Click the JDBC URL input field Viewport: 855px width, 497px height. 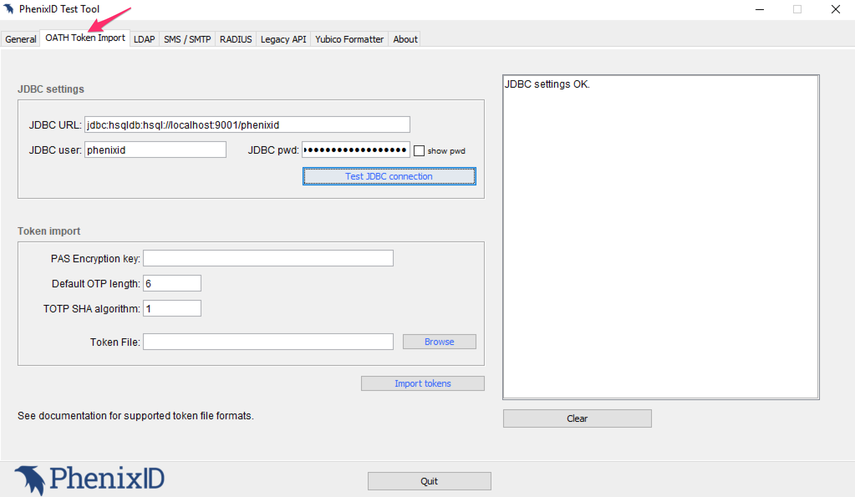point(247,124)
